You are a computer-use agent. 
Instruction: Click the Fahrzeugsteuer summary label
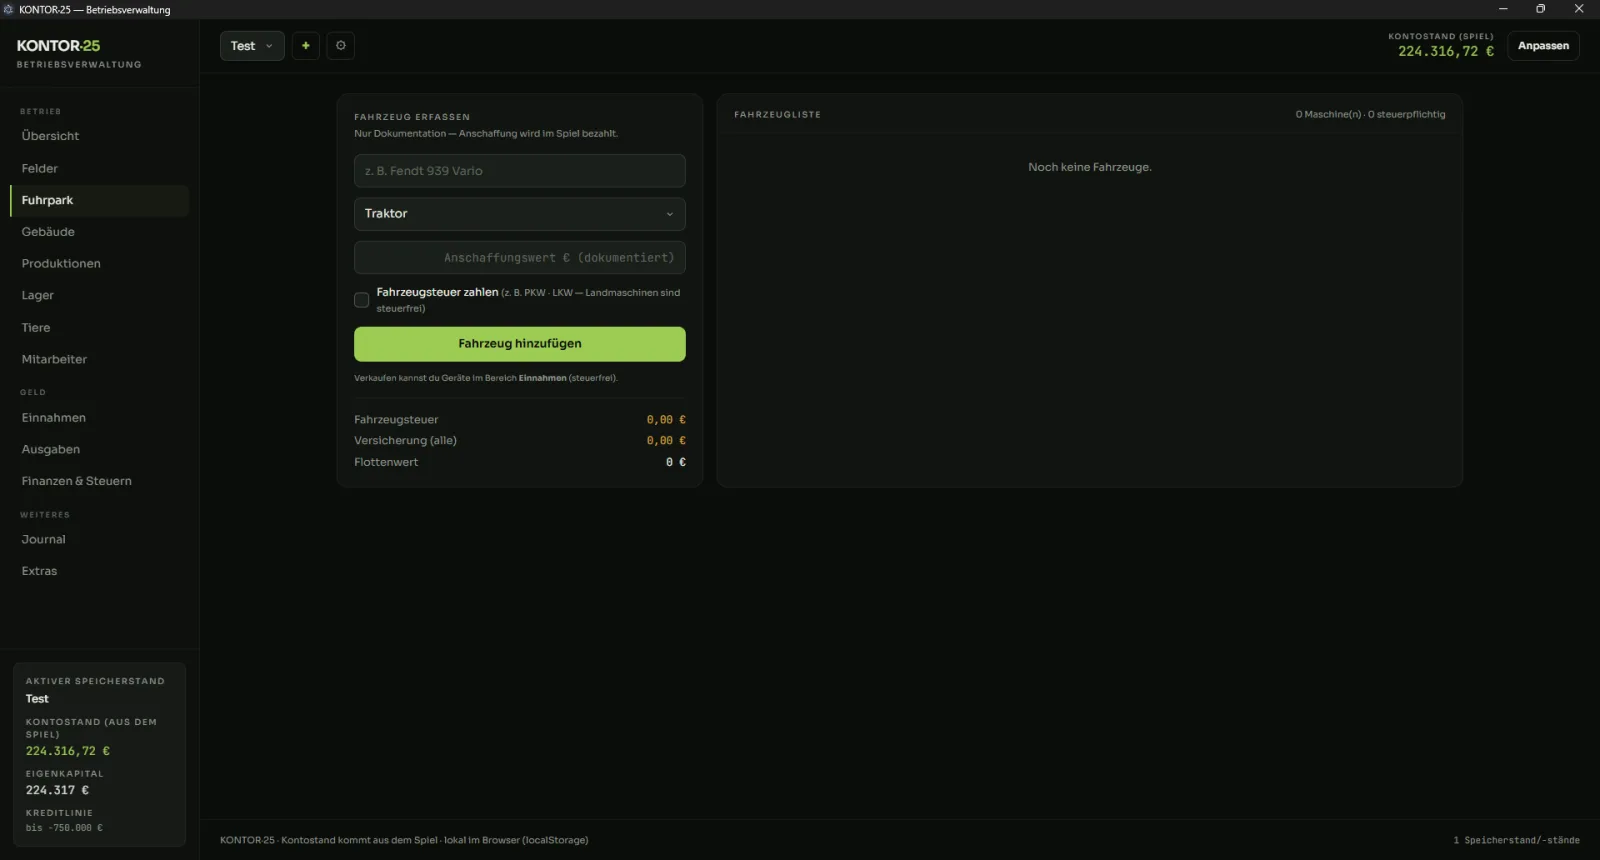(x=396, y=420)
